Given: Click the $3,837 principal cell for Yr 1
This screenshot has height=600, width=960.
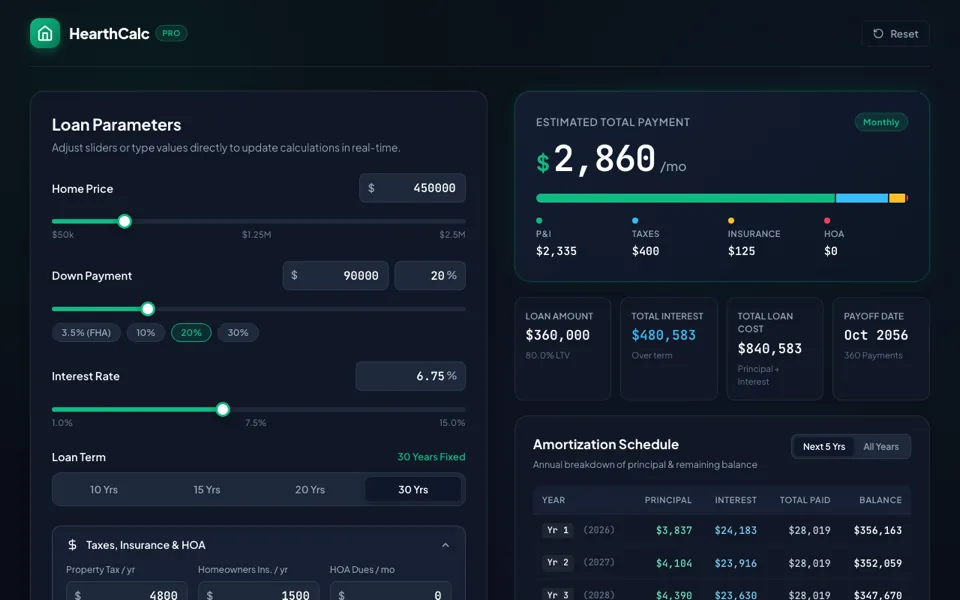Looking at the screenshot, I should coord(674,530).
